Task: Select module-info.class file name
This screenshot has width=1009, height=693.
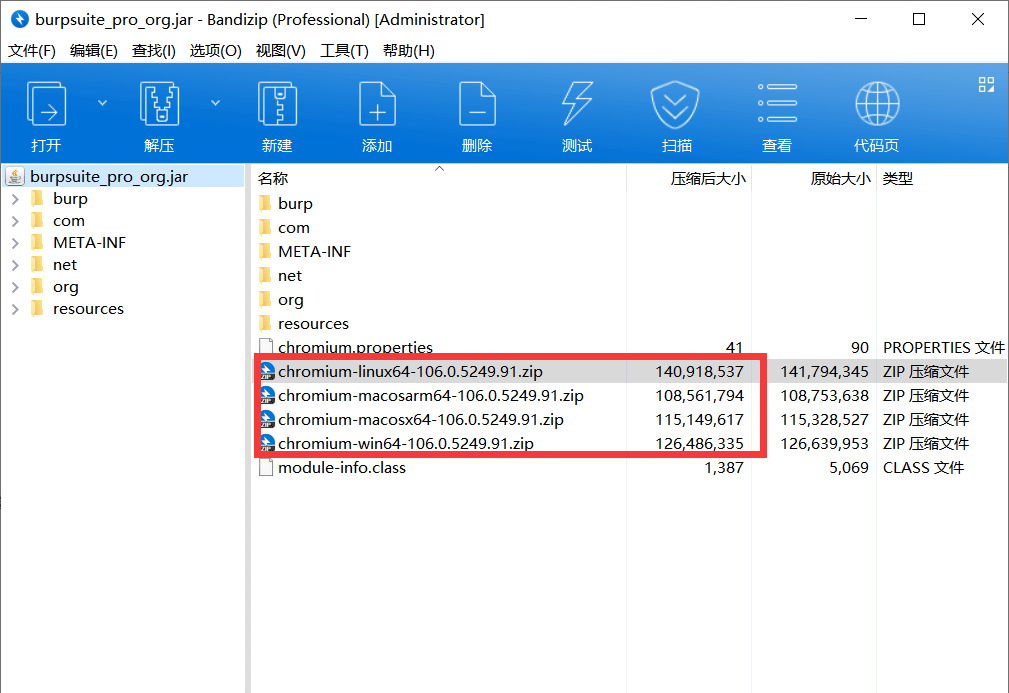Action: point(342,467)
